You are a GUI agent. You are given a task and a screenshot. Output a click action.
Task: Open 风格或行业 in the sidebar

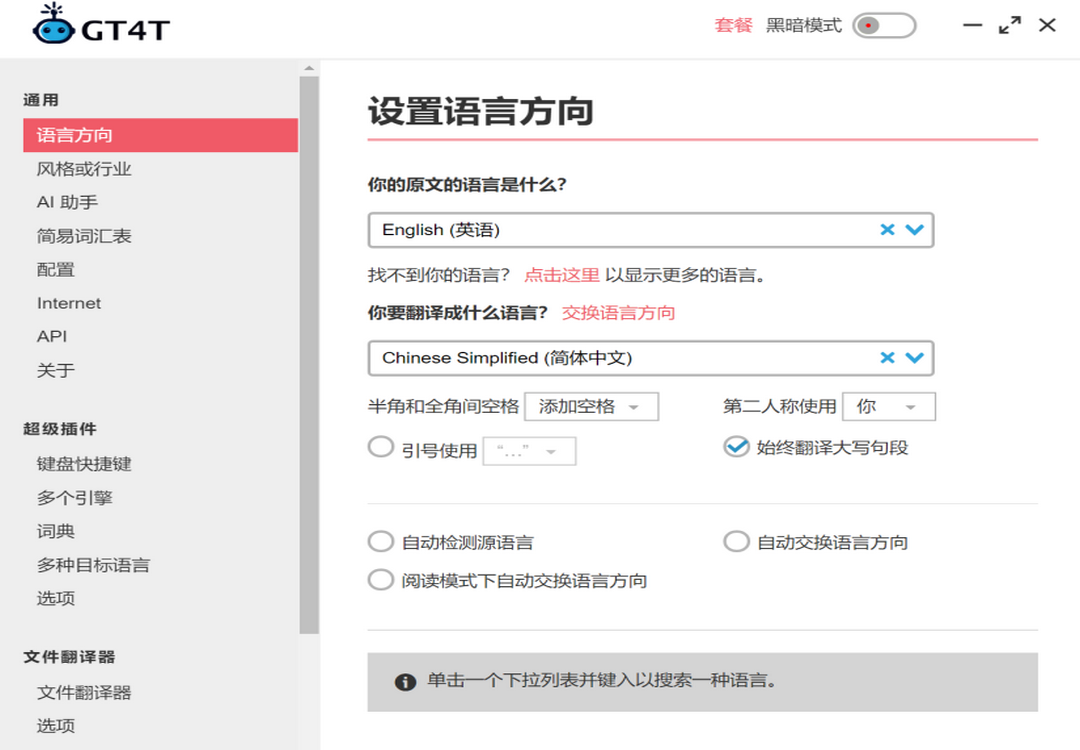coord(84,169)
